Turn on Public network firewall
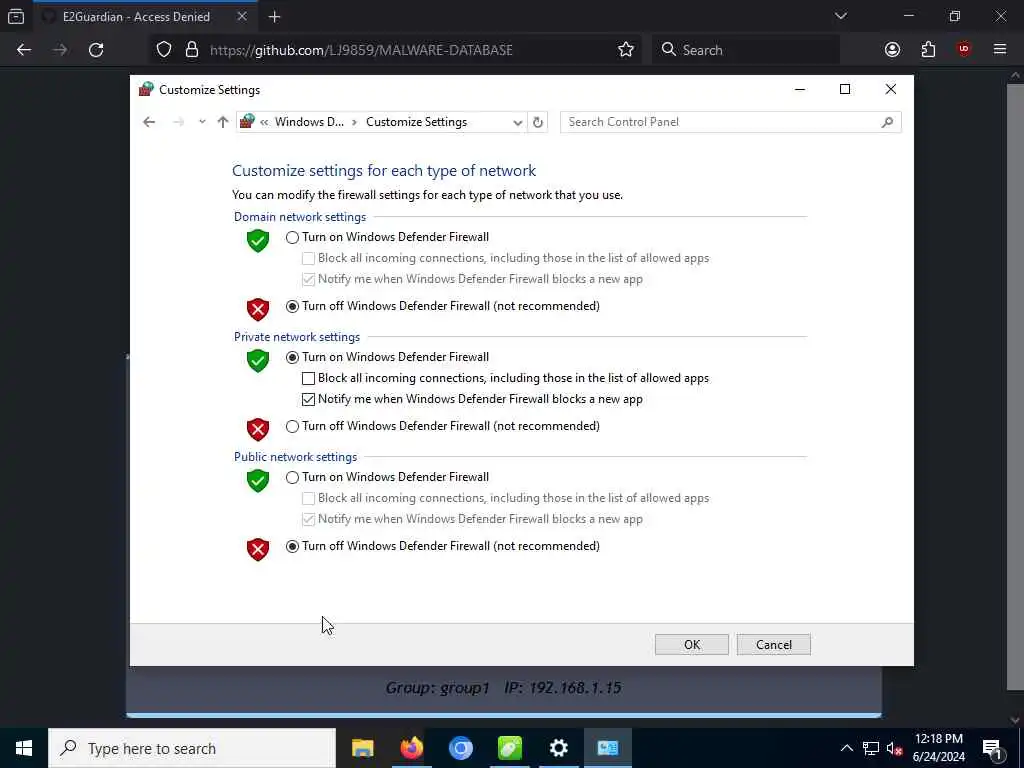 (x=293, y=477)
